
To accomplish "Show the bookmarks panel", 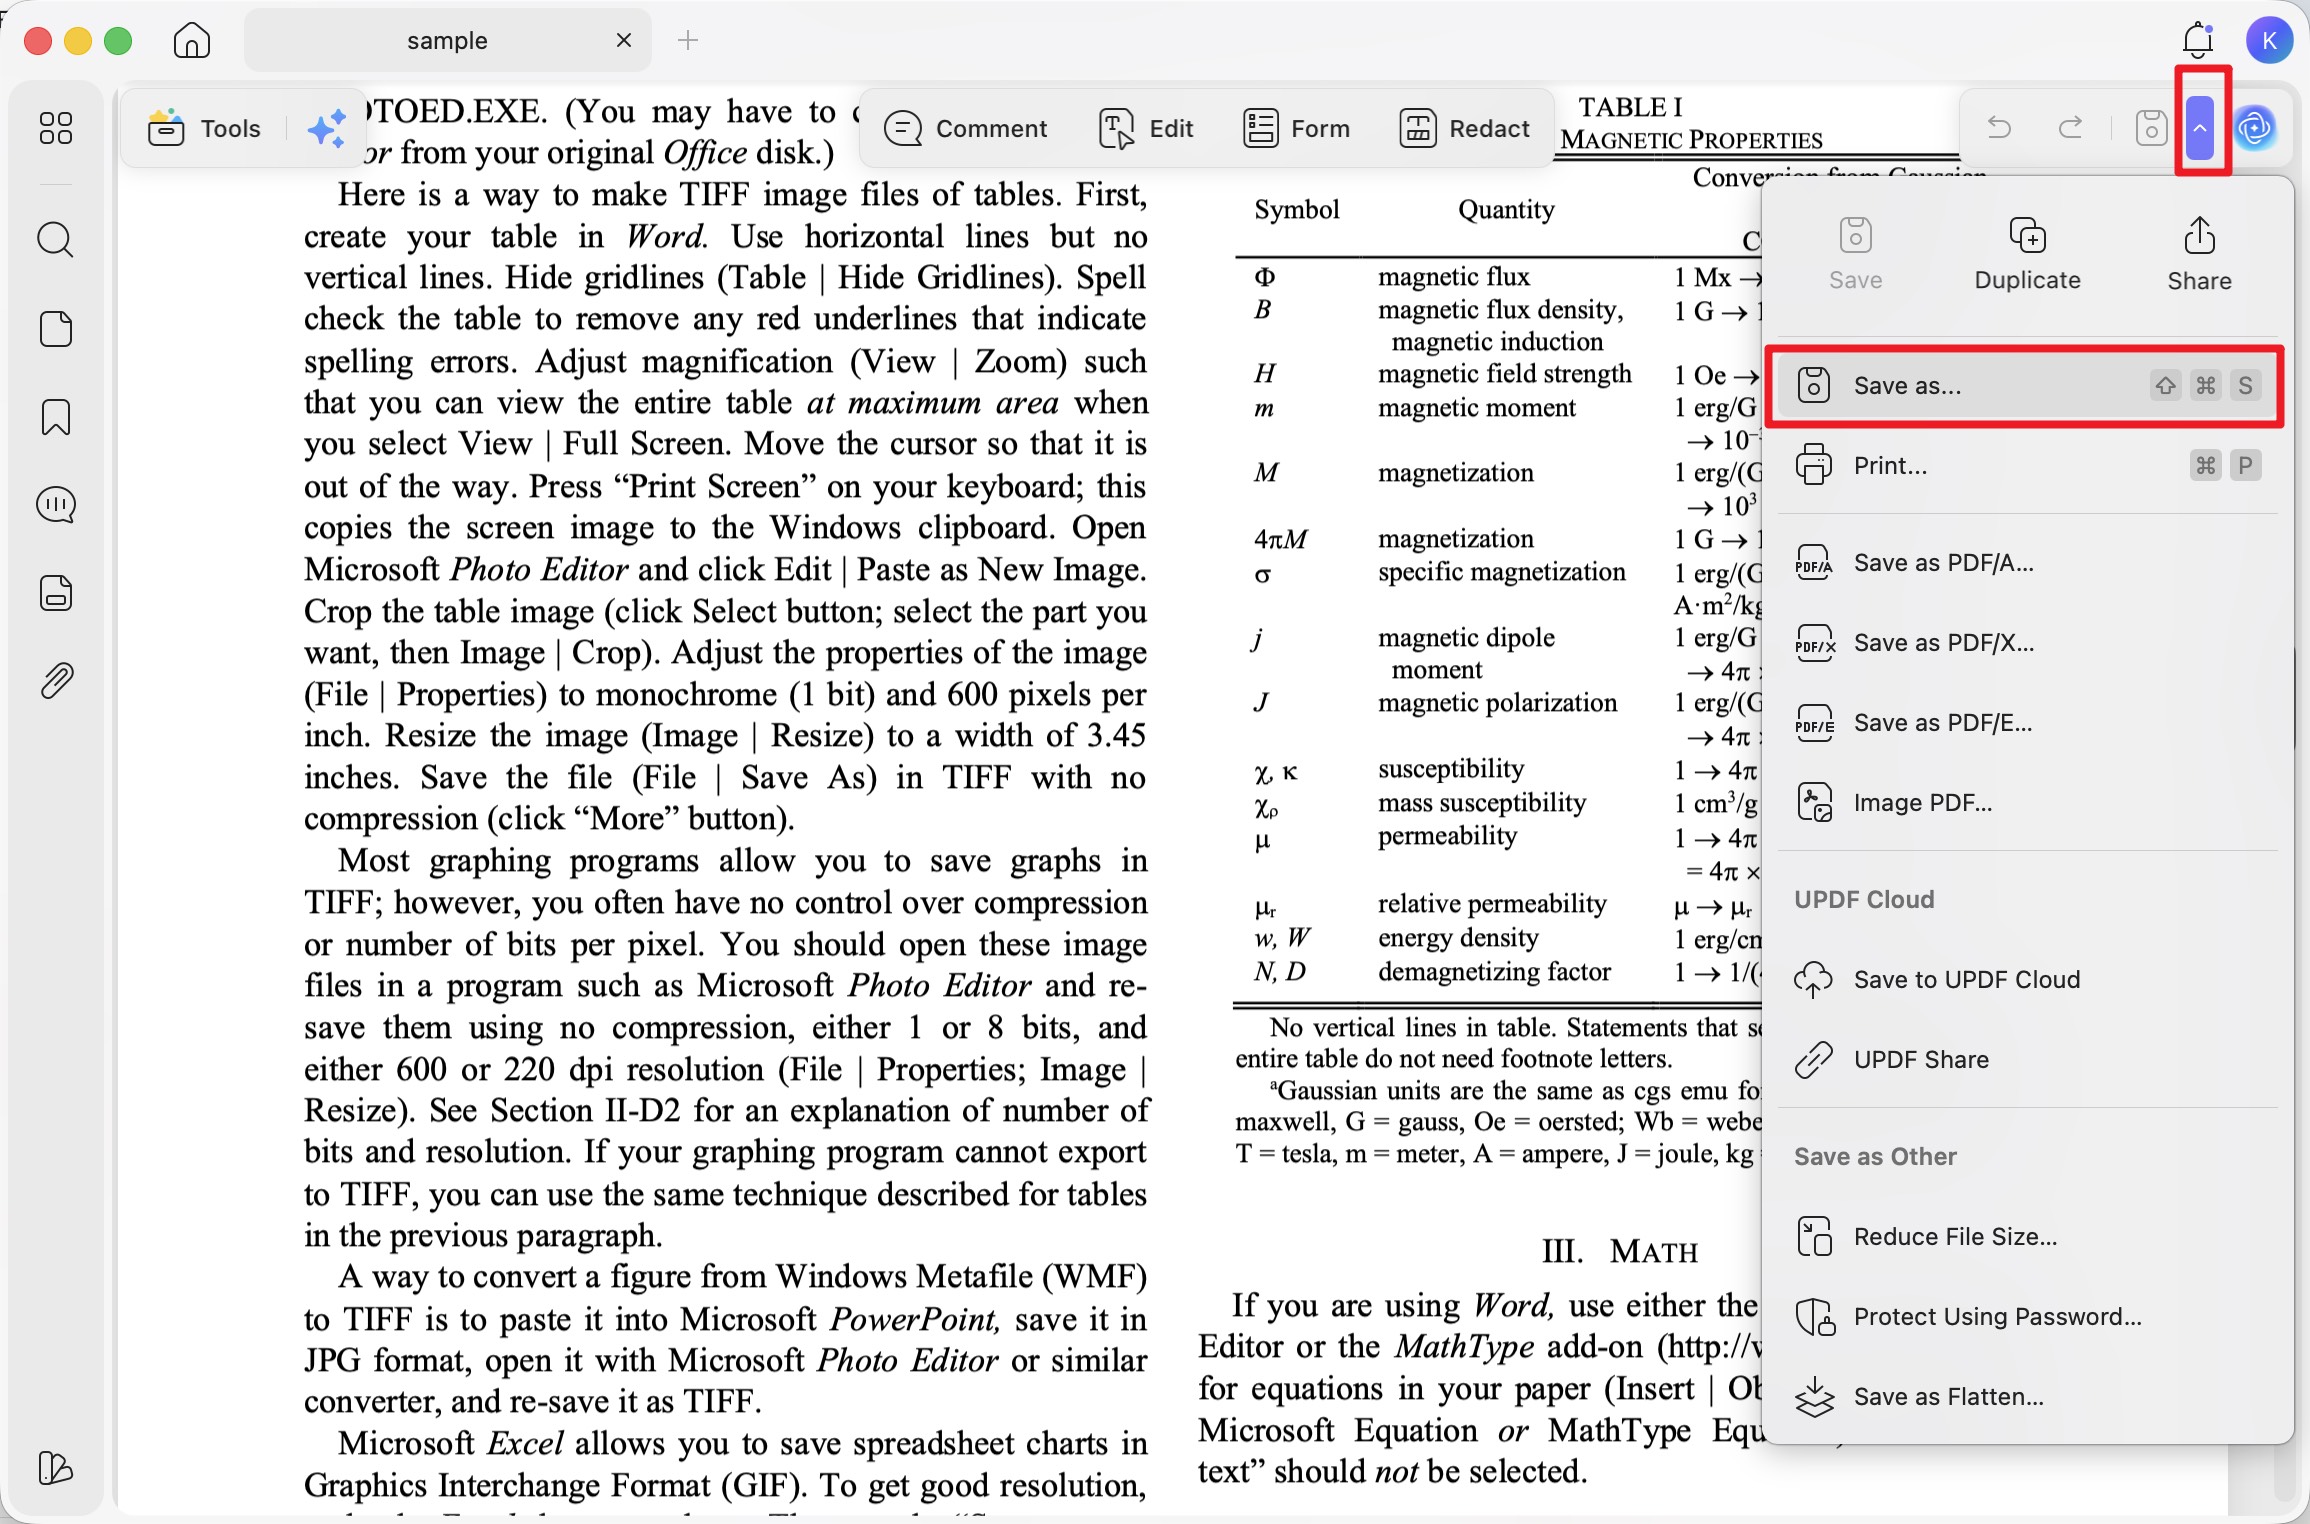I will click(56, 417).
